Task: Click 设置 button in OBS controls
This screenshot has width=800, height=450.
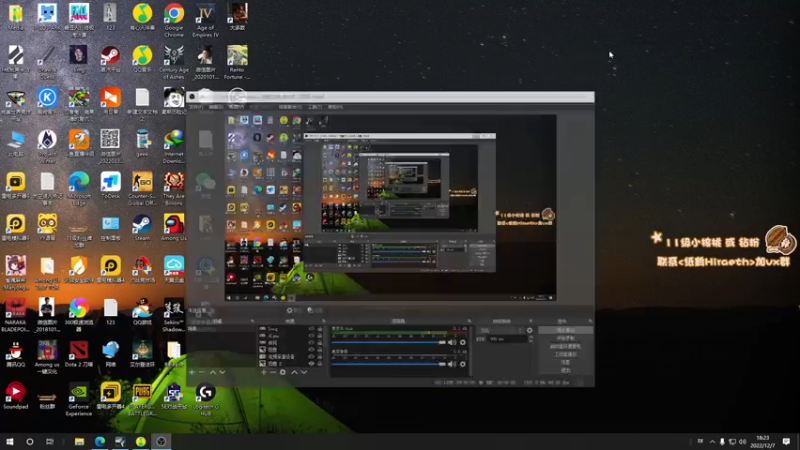Action: pos(565,362)
